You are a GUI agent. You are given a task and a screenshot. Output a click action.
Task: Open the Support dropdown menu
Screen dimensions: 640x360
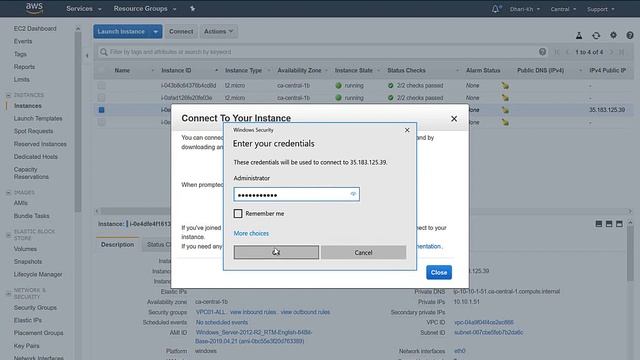pos(600,9)
